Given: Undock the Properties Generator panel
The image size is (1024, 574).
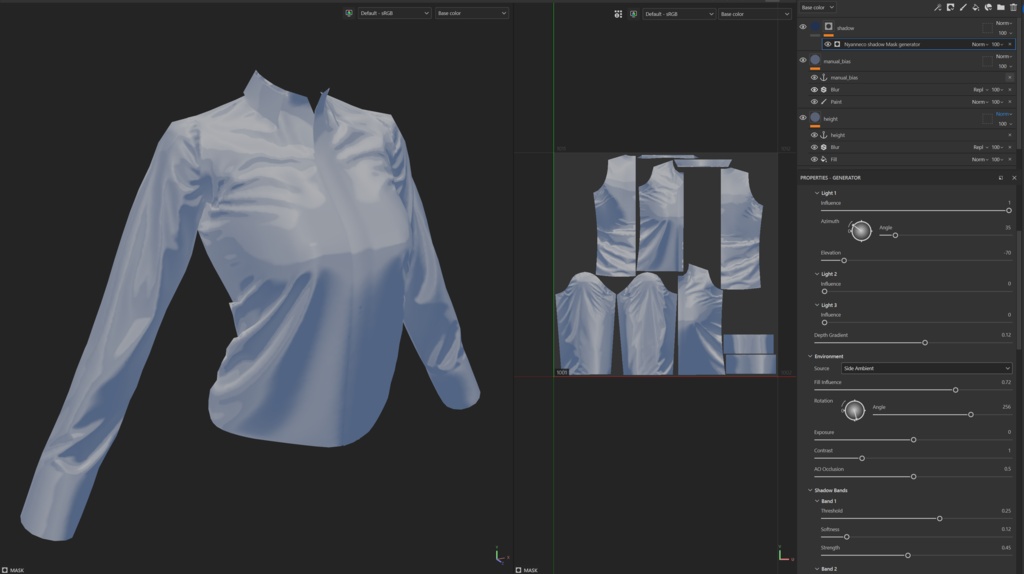Looking at the screenshot, I should [x=1000, y=178].
